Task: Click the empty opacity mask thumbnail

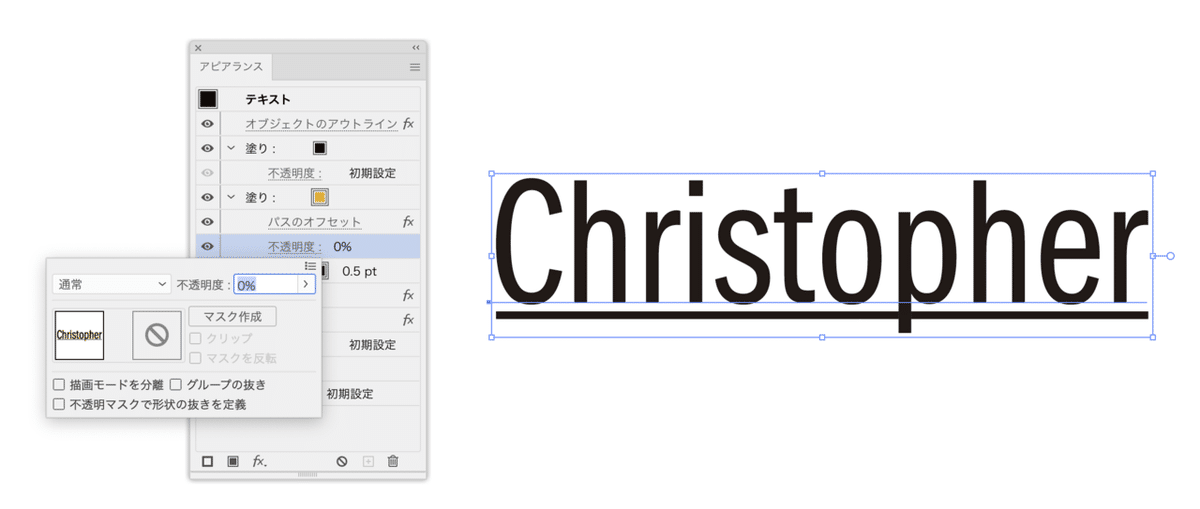Action: coord(157,335)
